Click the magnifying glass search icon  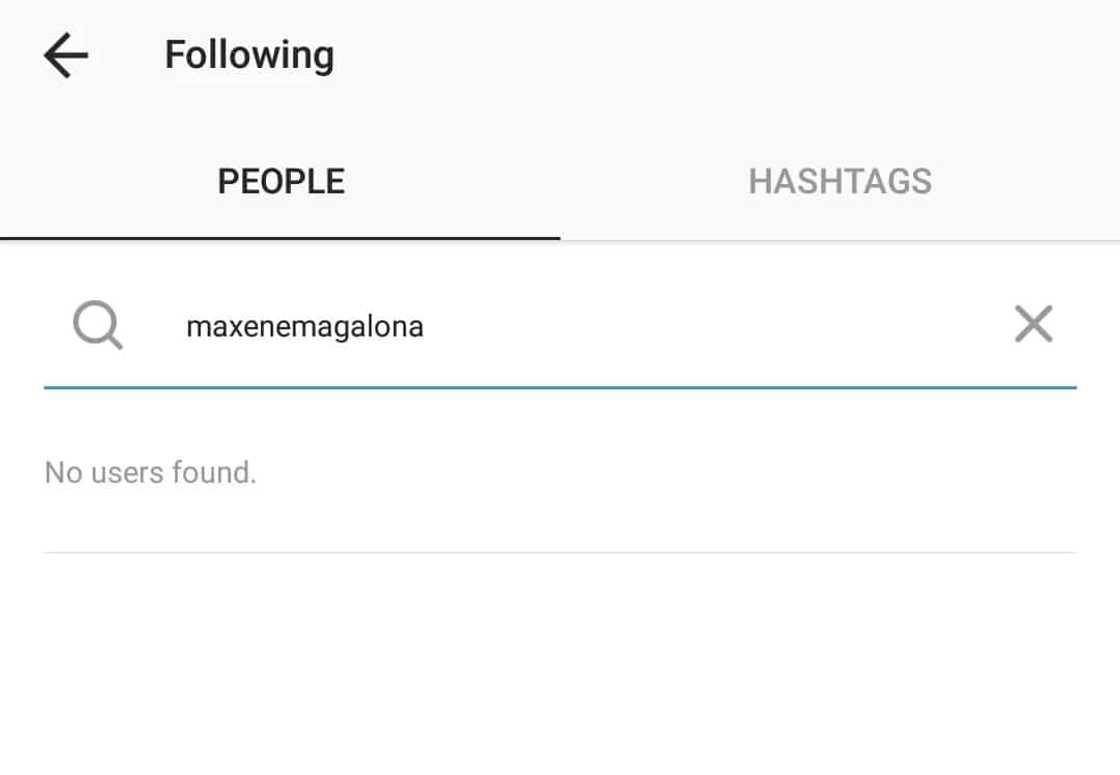[98, 326]
